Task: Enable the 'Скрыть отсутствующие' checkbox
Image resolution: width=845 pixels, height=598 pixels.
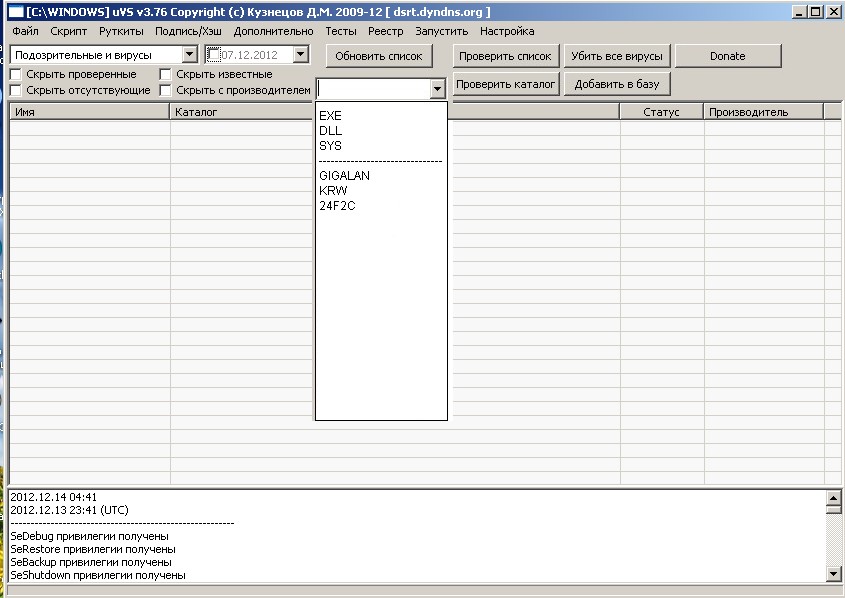Action: coord(16,91)
